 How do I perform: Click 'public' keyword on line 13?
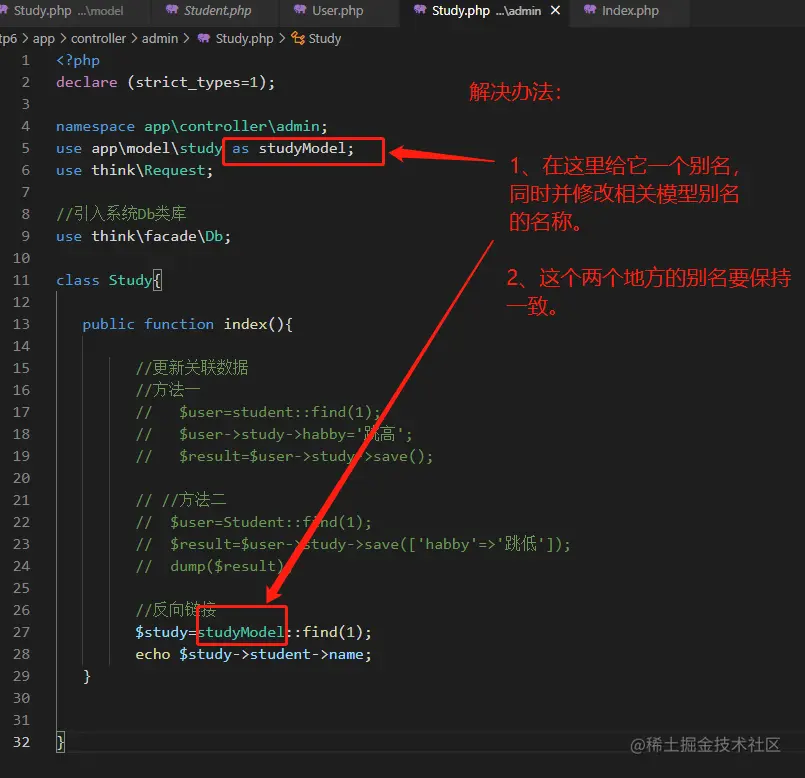click(x=108, y=325)
